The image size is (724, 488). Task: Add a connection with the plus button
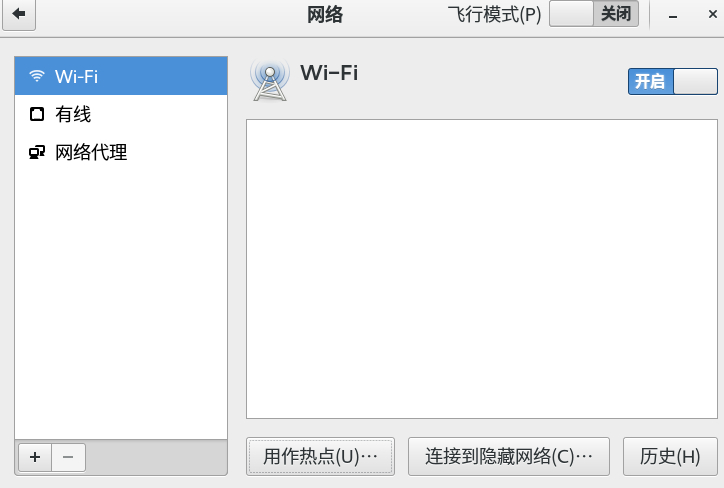[35, 457]
